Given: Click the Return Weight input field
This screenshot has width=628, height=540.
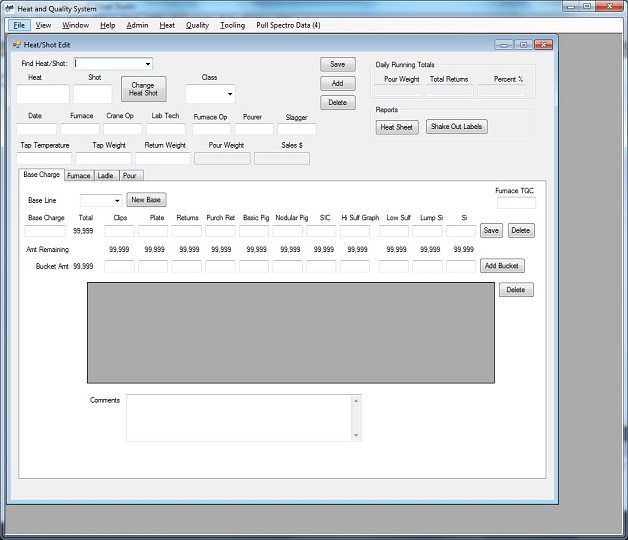Looking at the screenshot, I should [x=163, y=158].
